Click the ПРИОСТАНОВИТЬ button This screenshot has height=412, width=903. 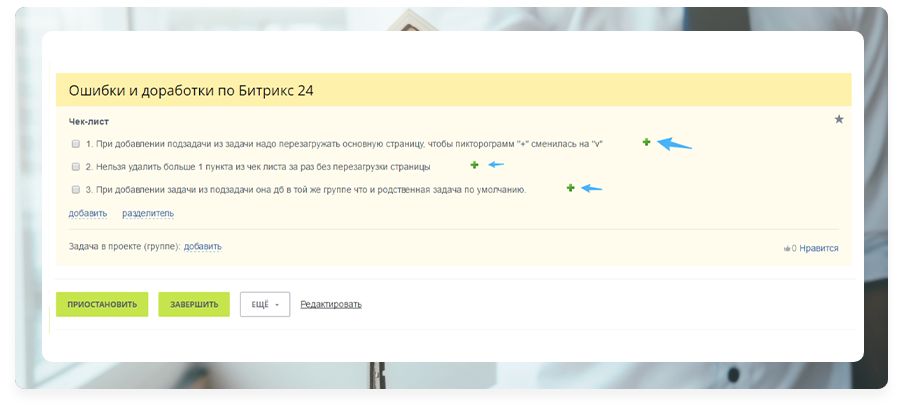coord(102,304)
